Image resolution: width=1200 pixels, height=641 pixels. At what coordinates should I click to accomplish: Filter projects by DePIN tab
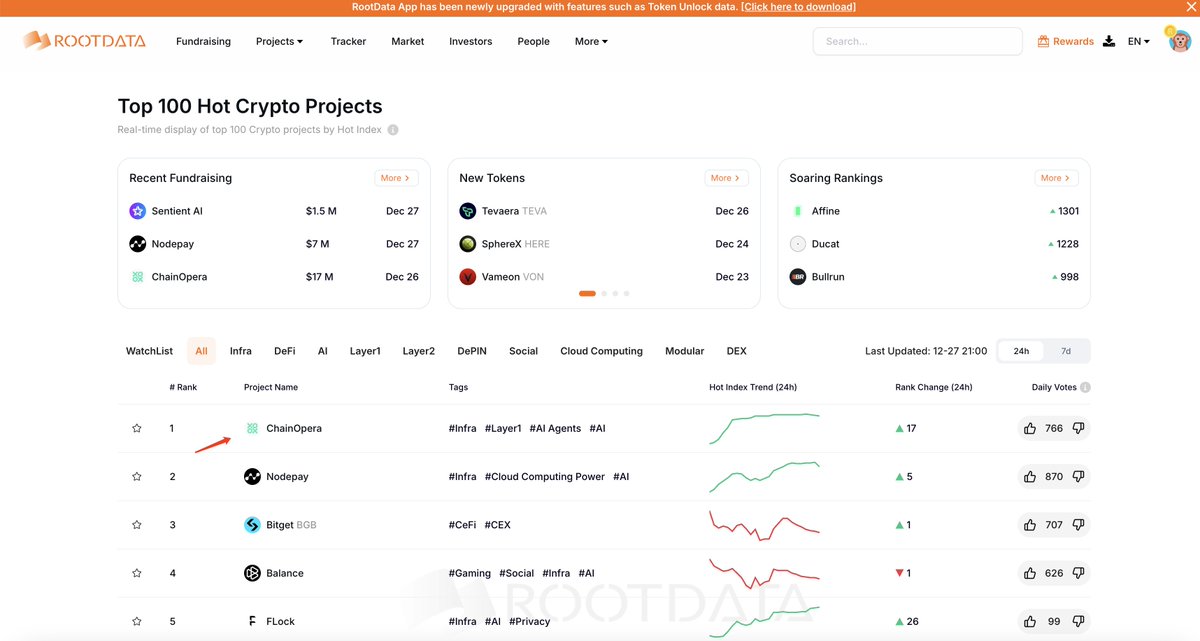click(x=472, y=351)
